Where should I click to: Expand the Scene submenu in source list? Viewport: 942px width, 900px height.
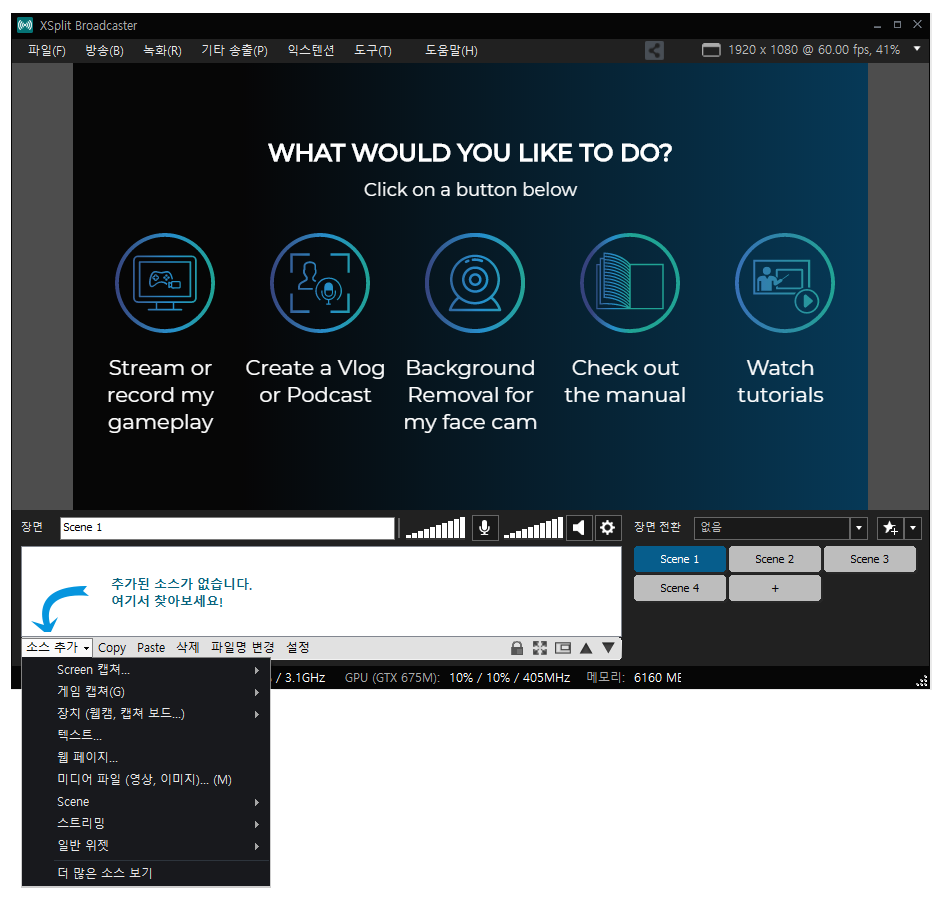(x=145, y=802)
